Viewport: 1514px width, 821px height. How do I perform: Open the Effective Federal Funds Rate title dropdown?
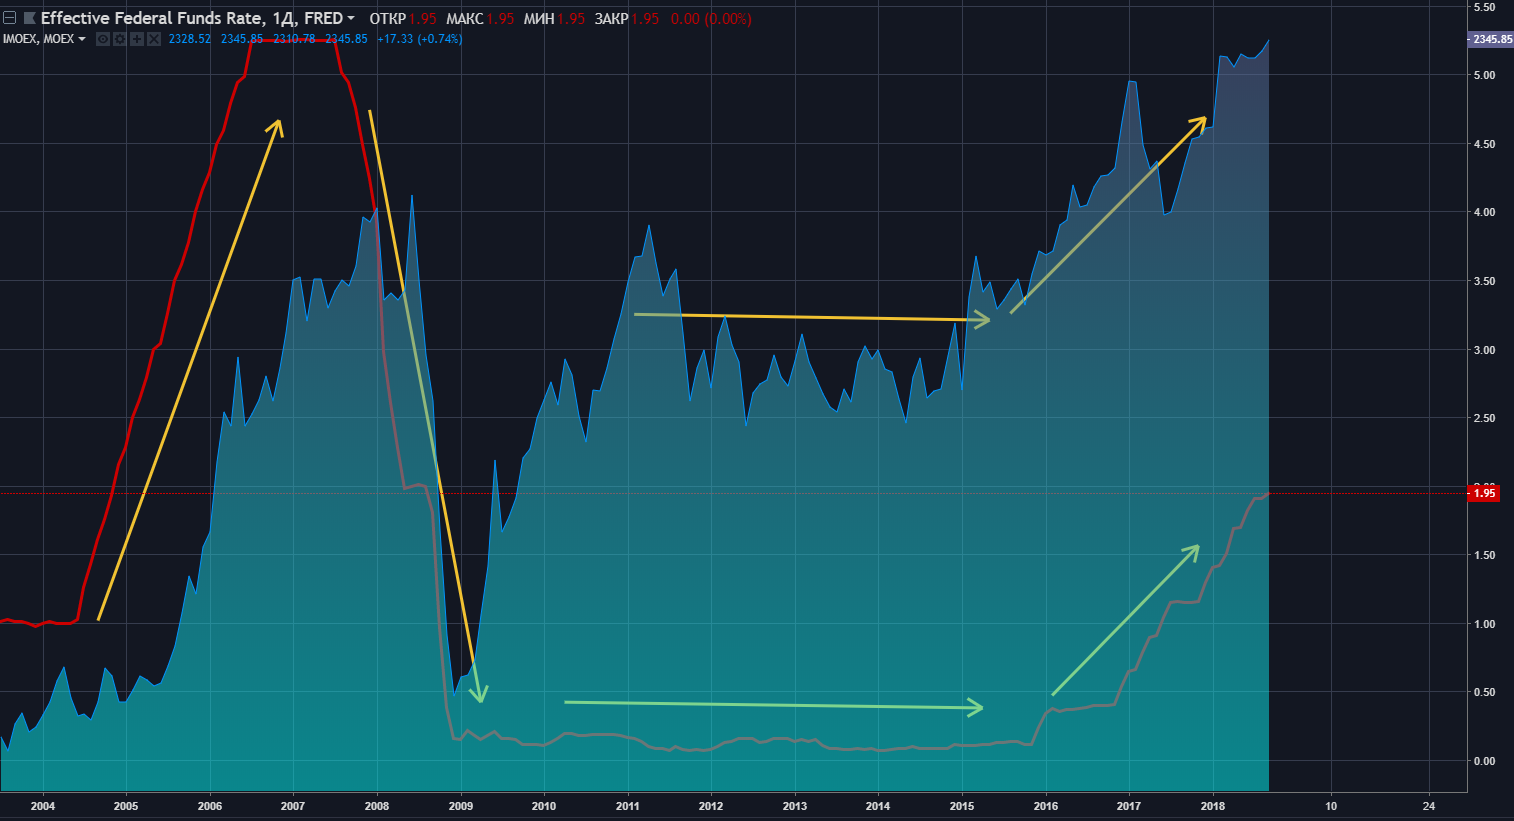tap(351, 19)
